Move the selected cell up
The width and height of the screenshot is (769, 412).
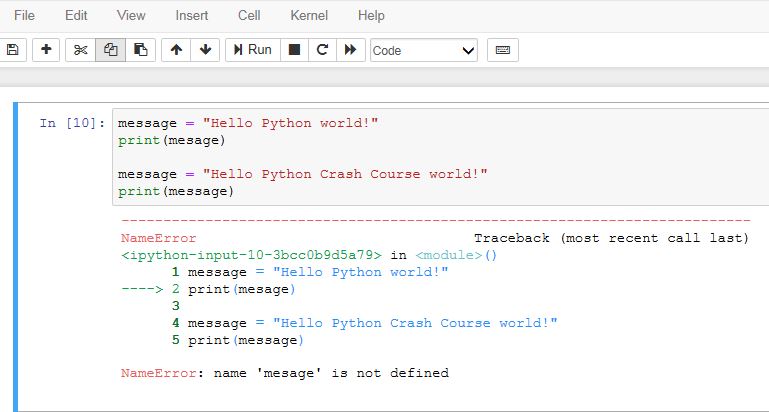tap(176, 50)
